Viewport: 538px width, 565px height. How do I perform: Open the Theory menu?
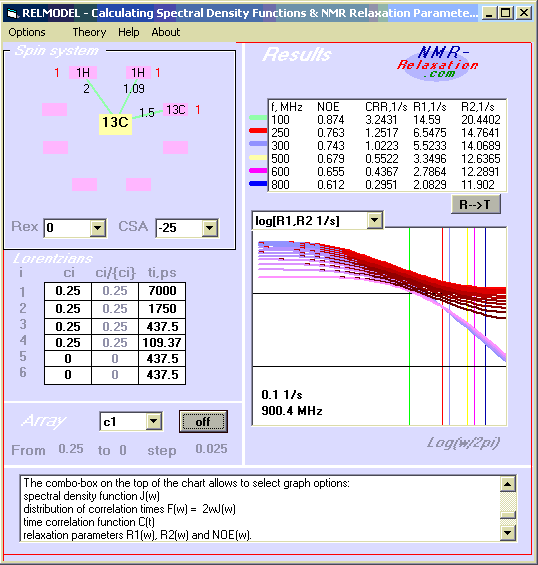click(x=89, y=32)
